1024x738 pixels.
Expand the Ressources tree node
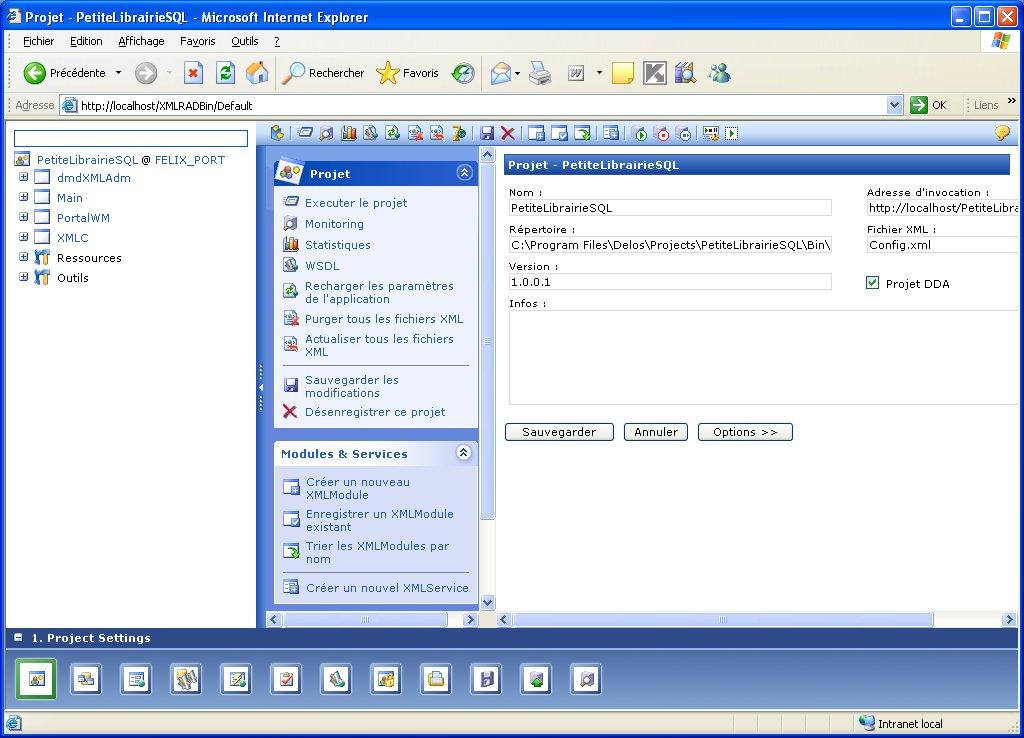[24, 258]
